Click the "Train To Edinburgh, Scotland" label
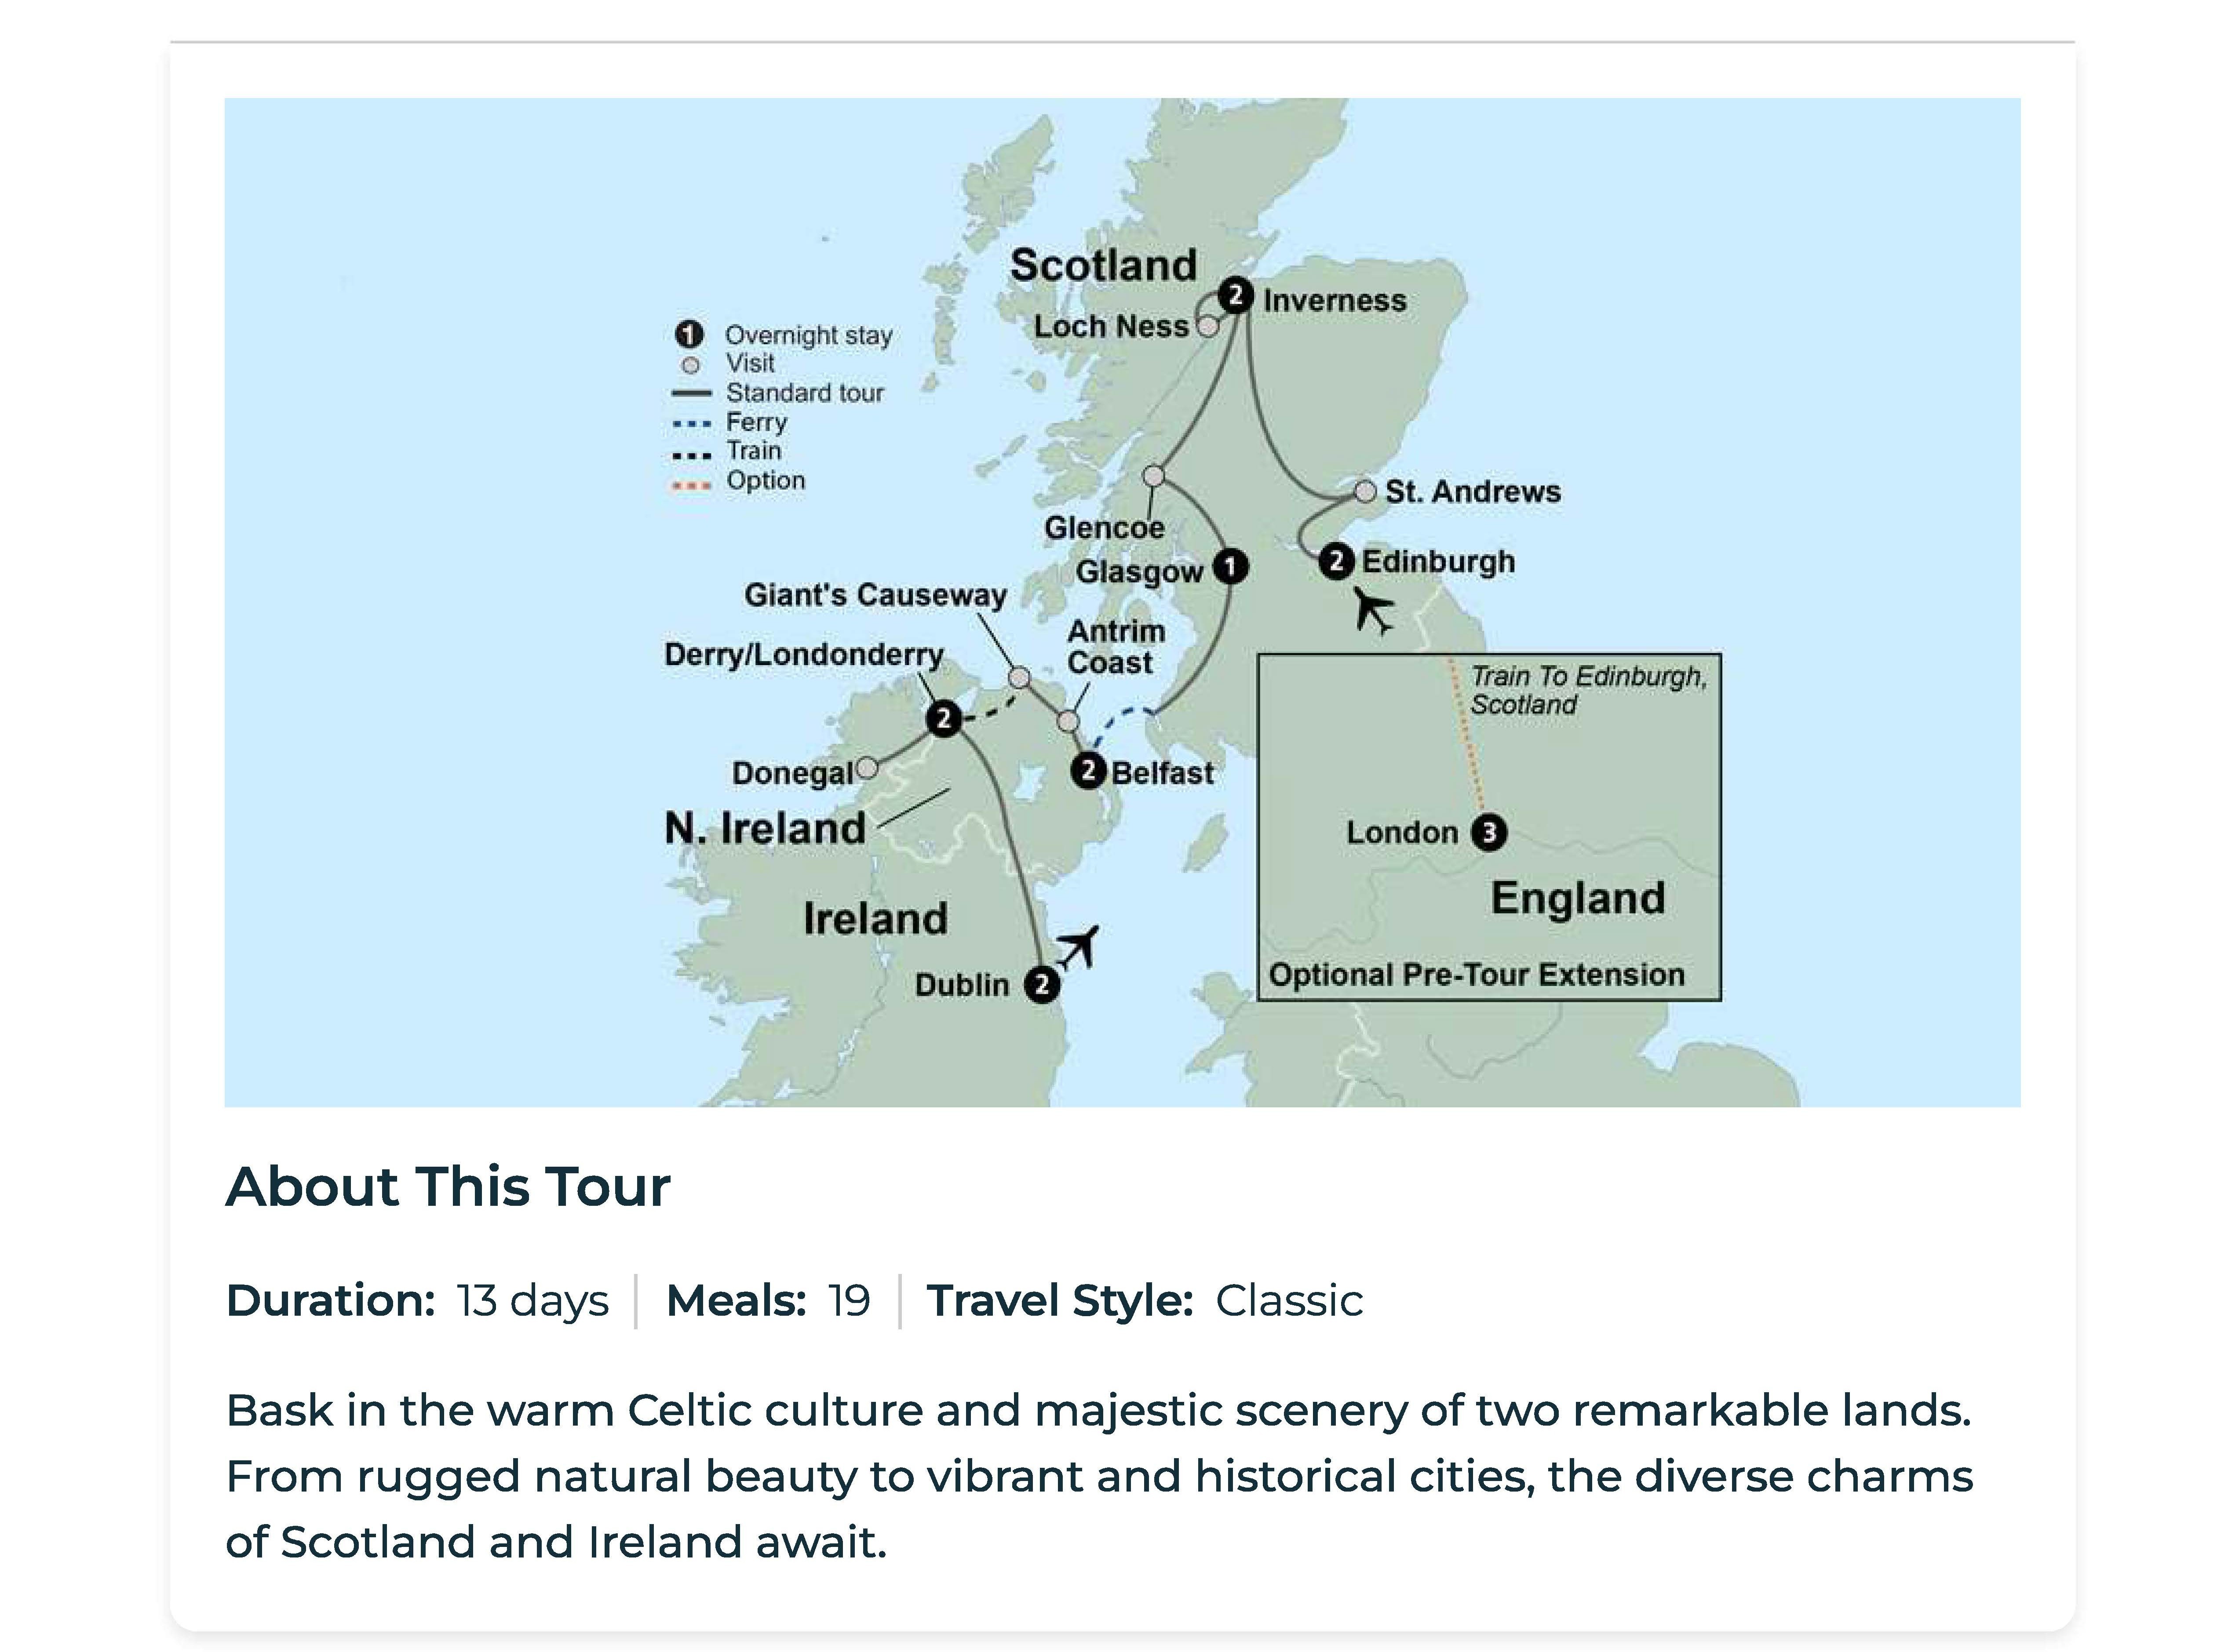Image resolution: width=2239 pixels, height=1652 pixels. (x=1587, y=690)
